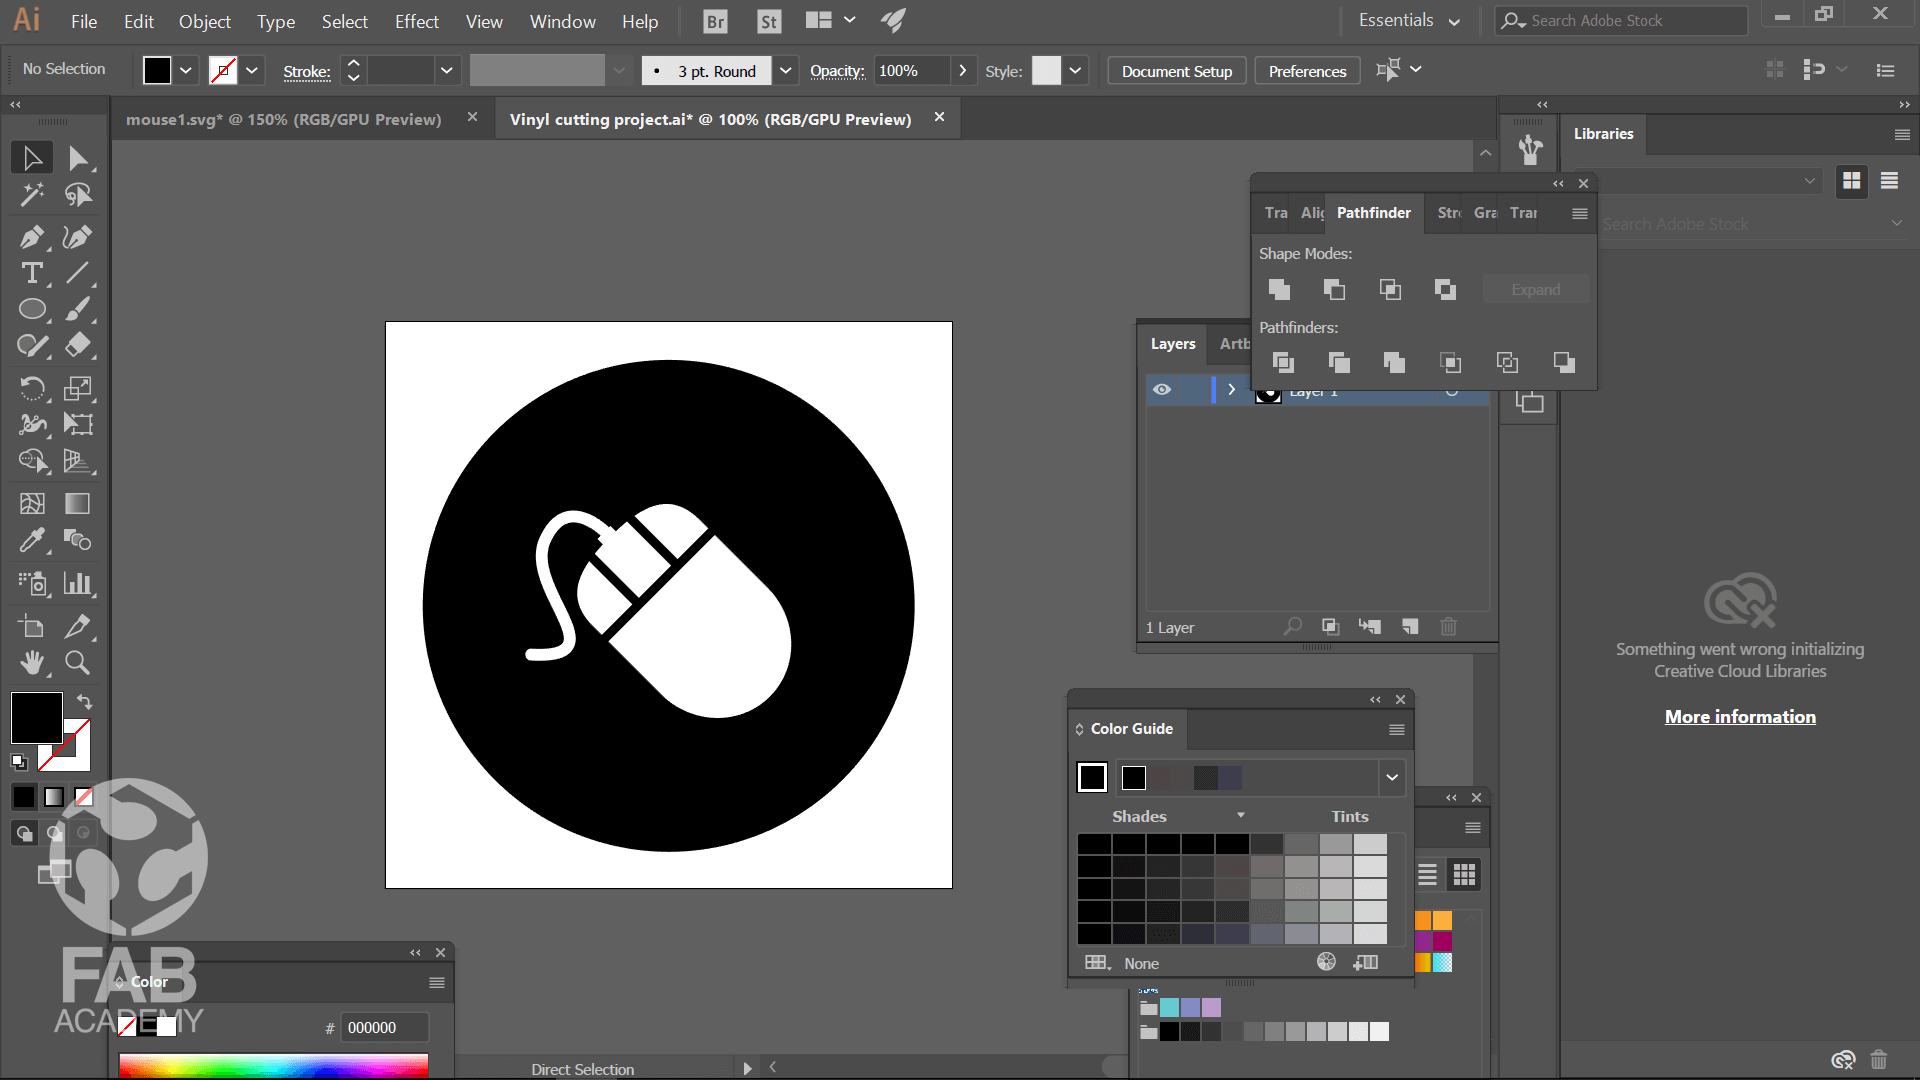Select the Gradient tool
Viewport: 1920px width, 1080px height.
78,503
